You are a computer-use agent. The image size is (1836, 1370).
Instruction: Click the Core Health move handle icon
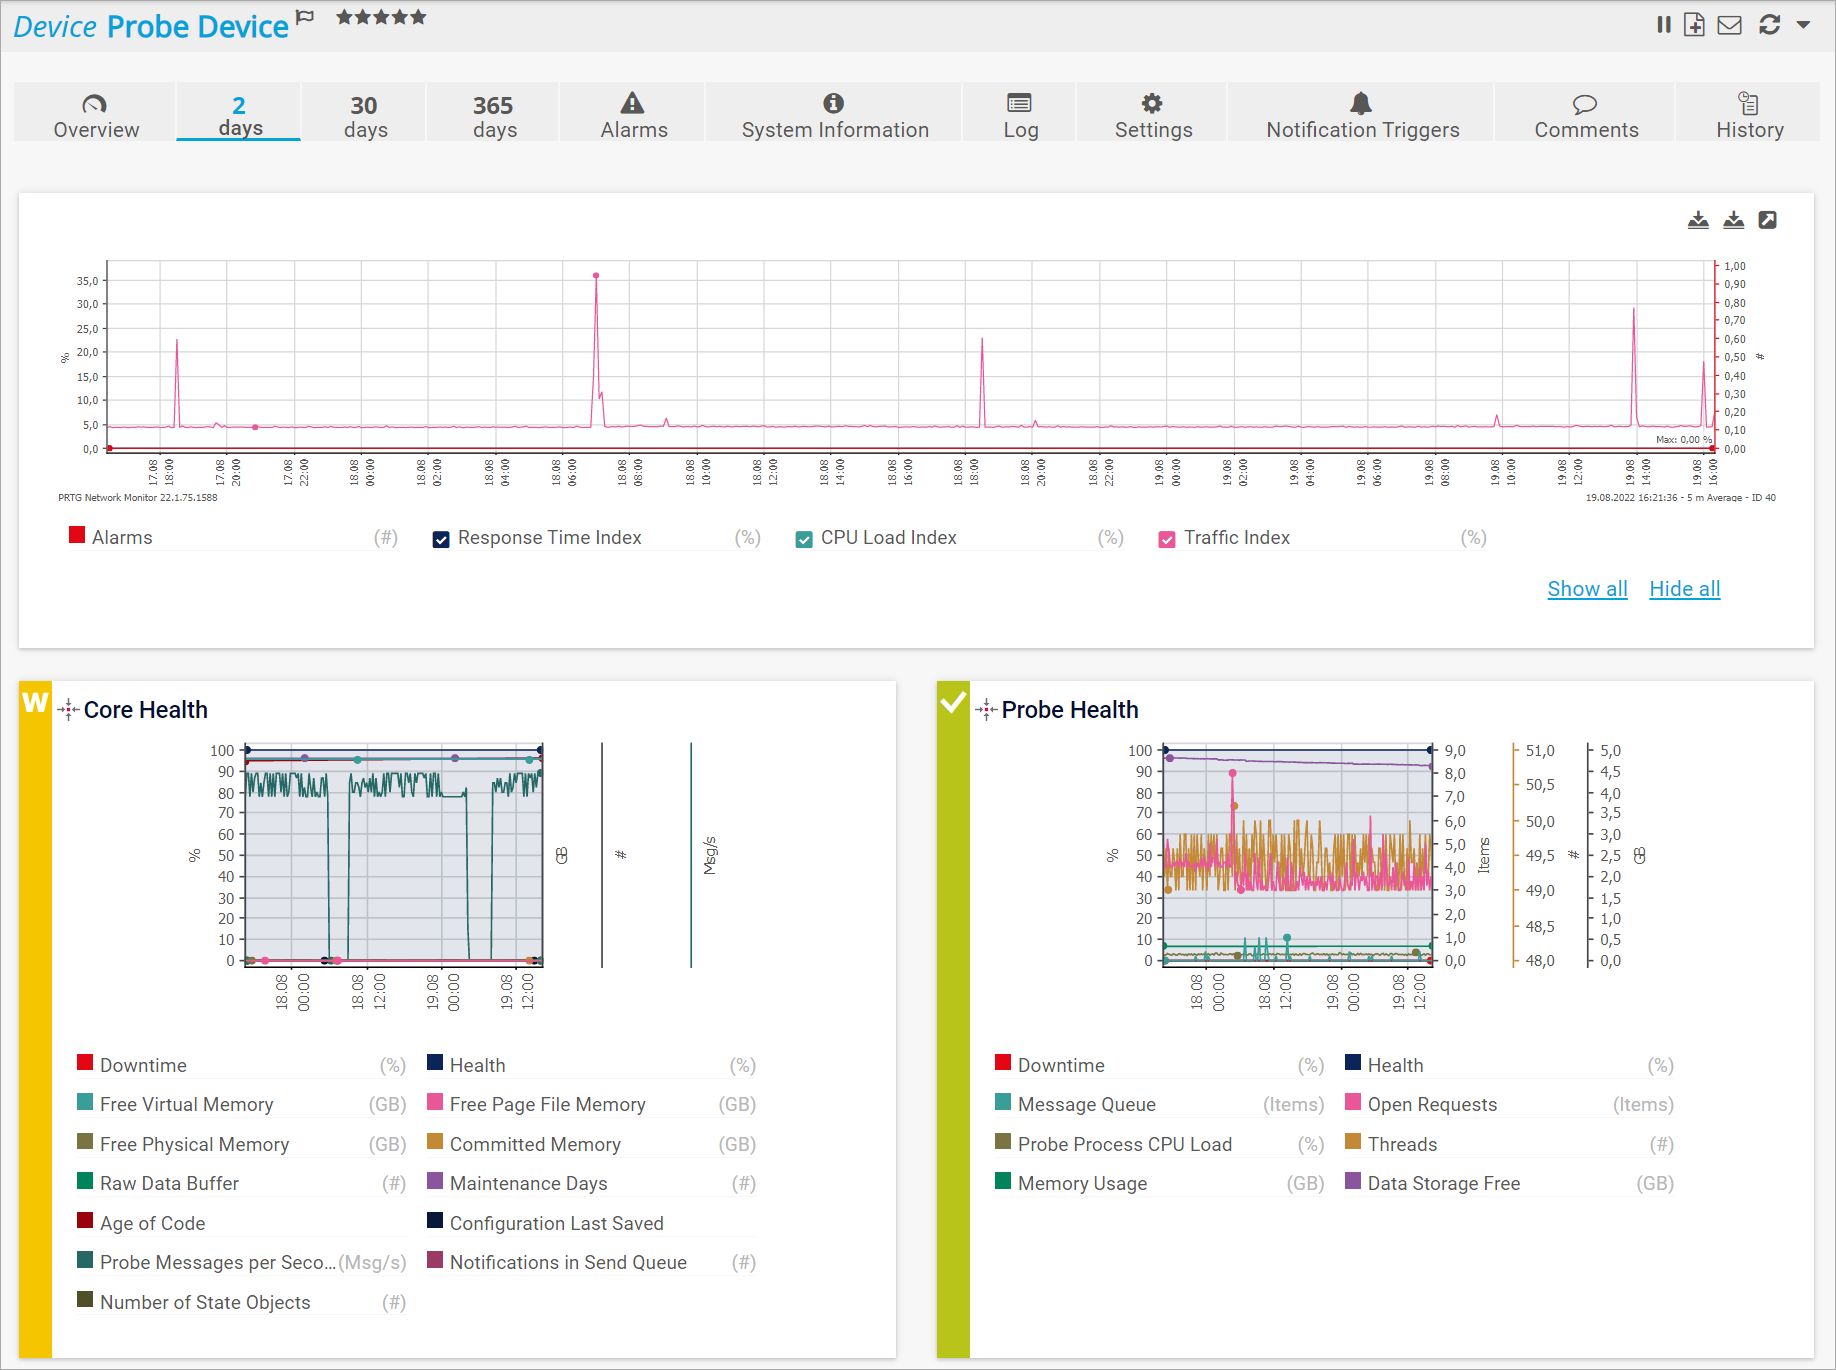(x=68, y=710)
